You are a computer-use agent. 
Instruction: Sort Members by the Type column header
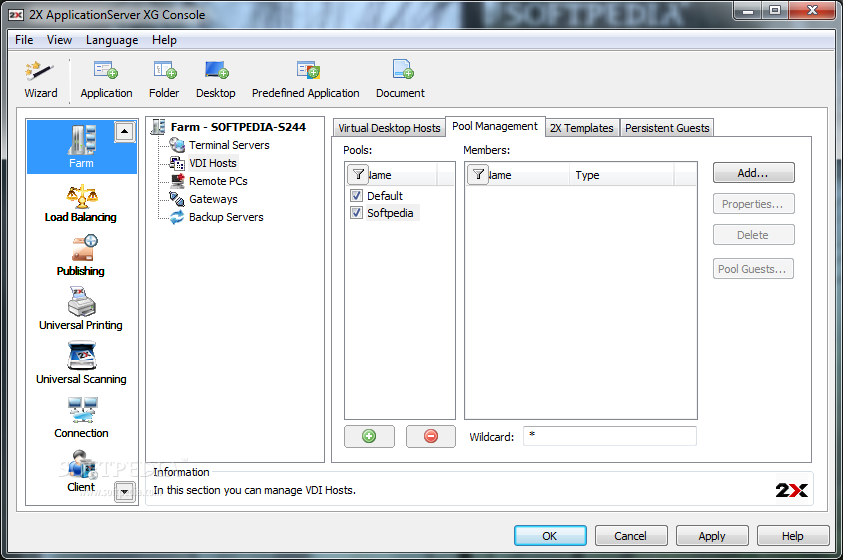pos(621,175)
